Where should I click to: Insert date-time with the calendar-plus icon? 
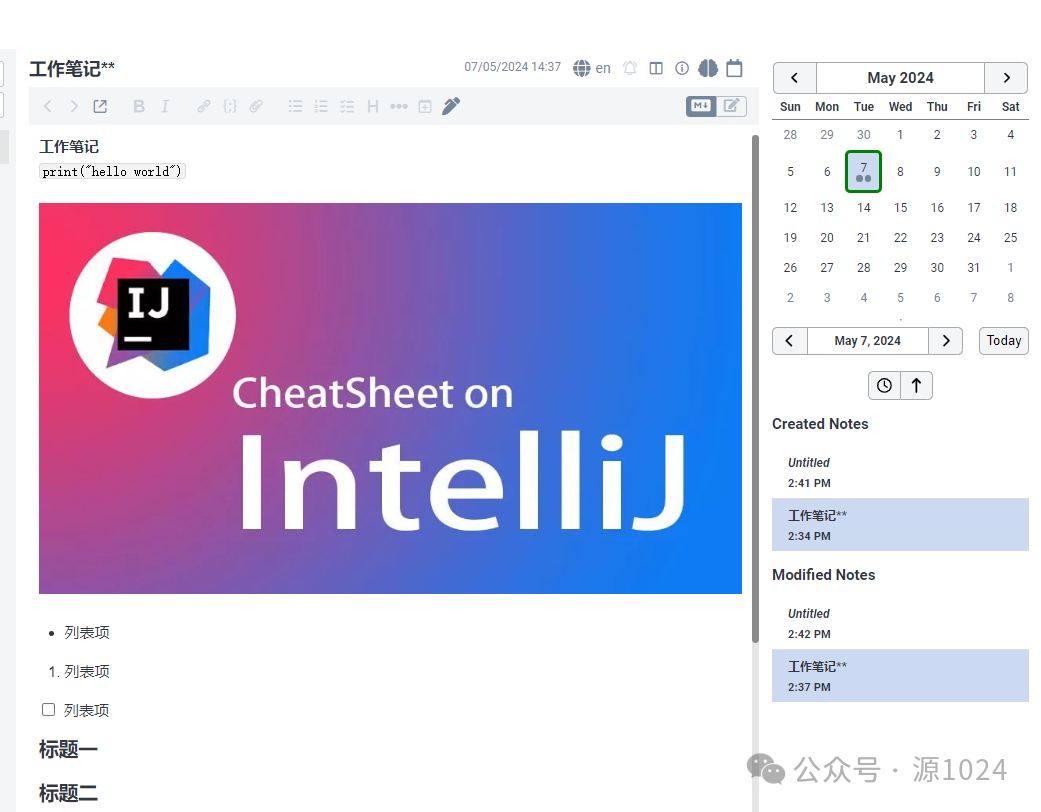tap(425, 106)
